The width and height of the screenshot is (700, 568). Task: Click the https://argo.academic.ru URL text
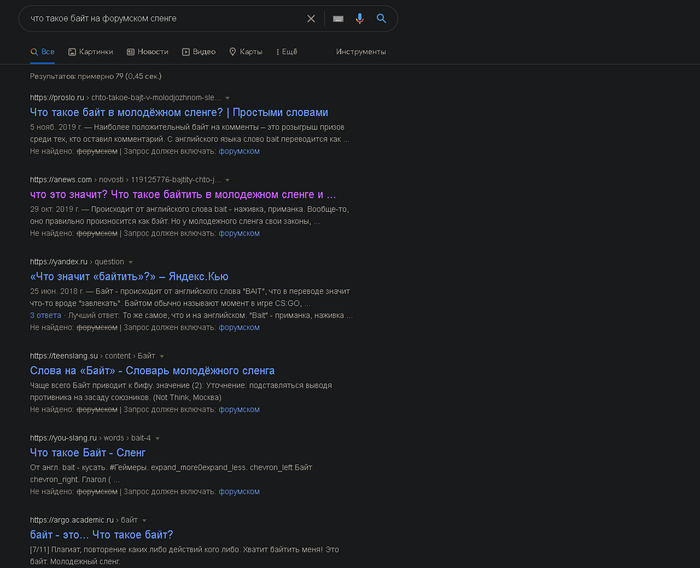[x=72, y=520]
